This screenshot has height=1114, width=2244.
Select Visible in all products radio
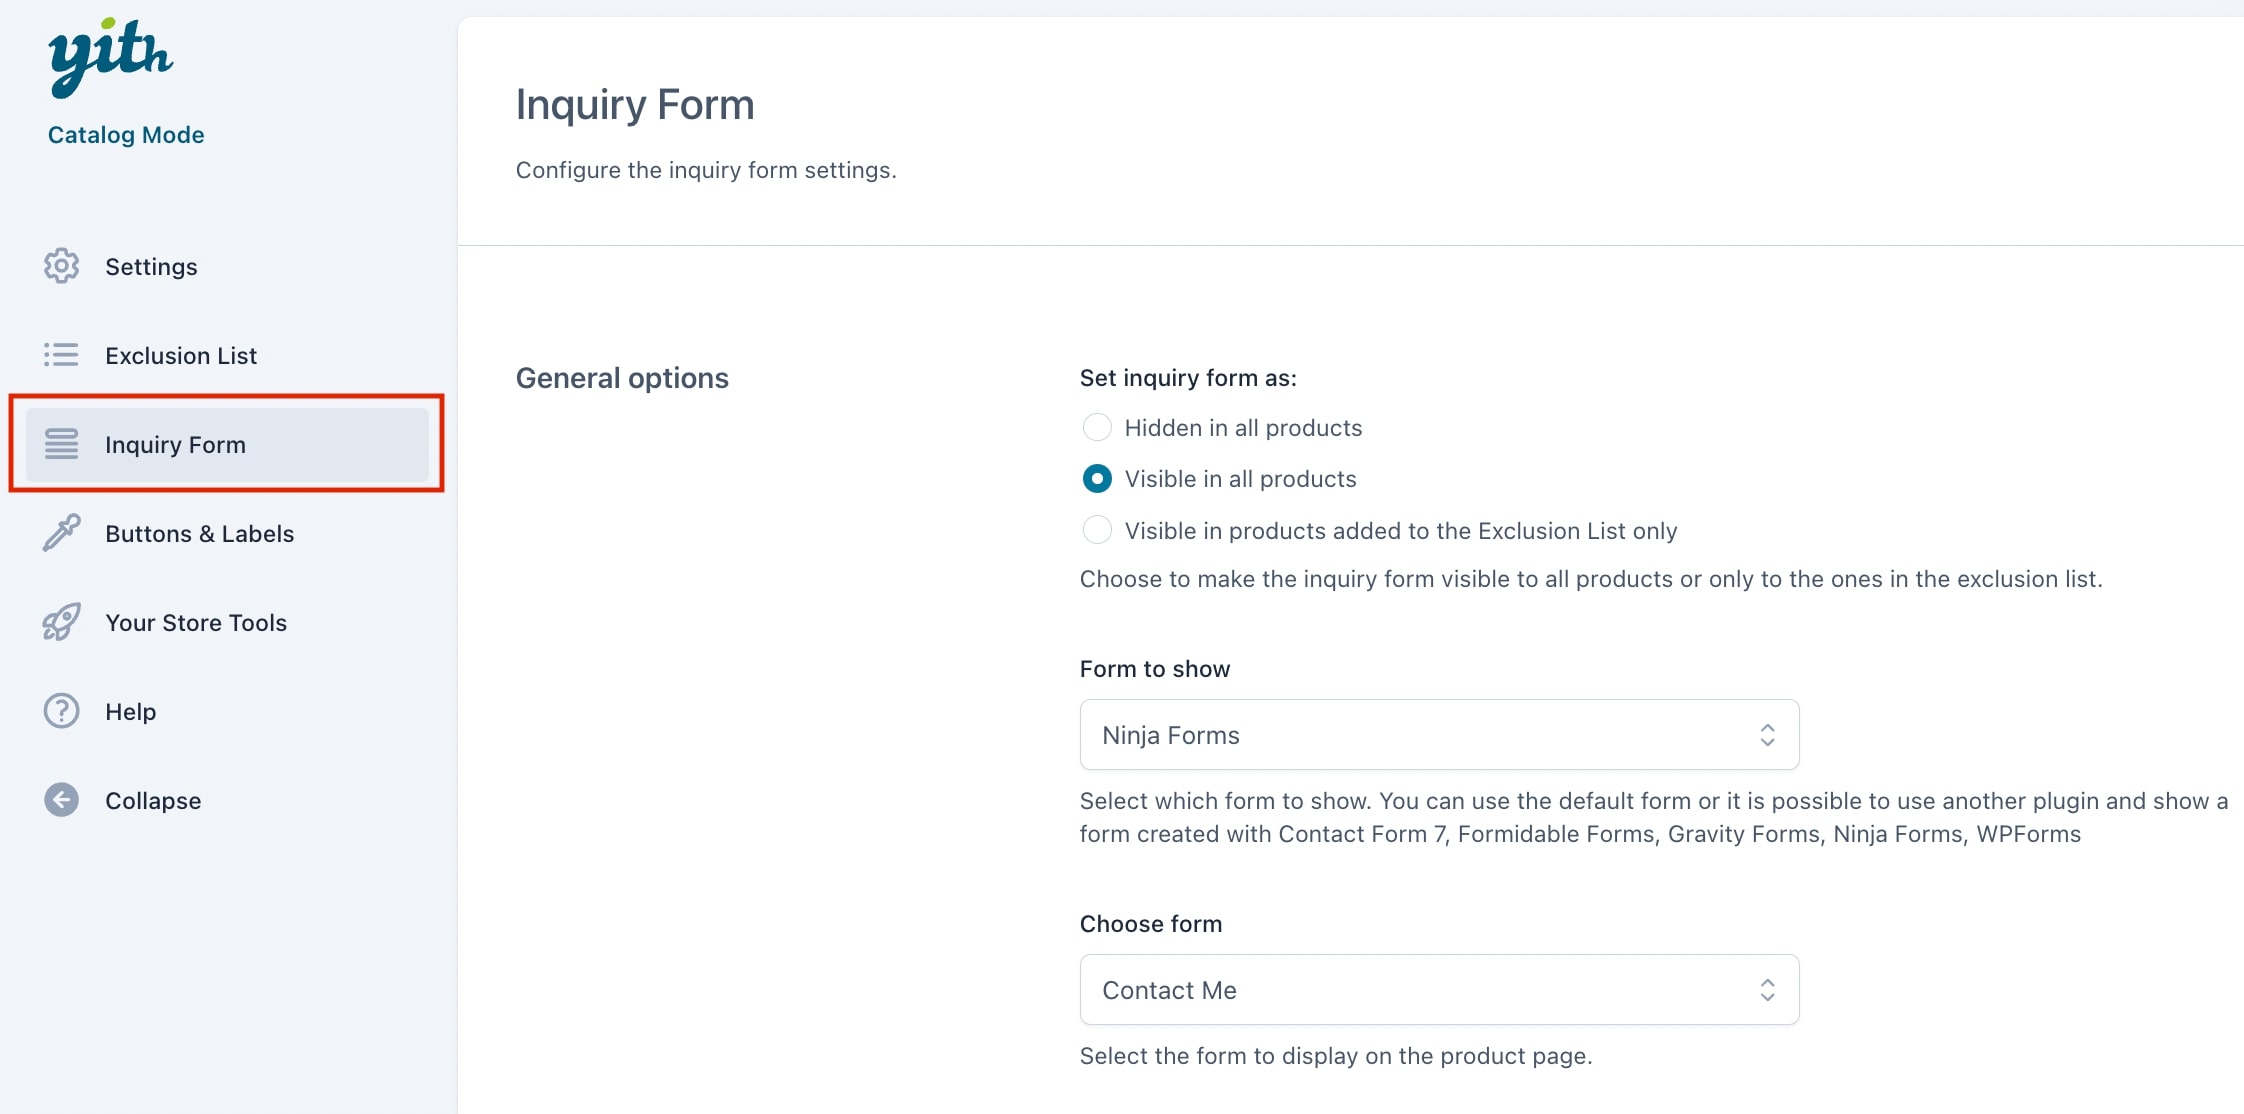(x=1097, y=479)
